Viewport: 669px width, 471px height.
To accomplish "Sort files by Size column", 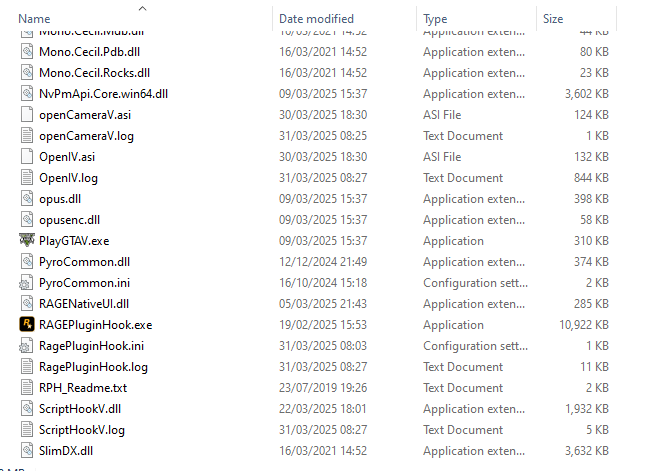I will click(x=553, y=18).
